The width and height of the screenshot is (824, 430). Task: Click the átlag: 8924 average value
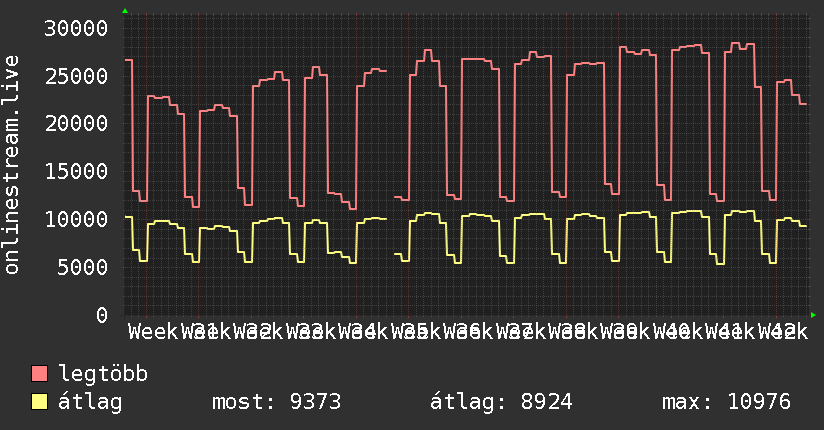click(x=501, y=402)
